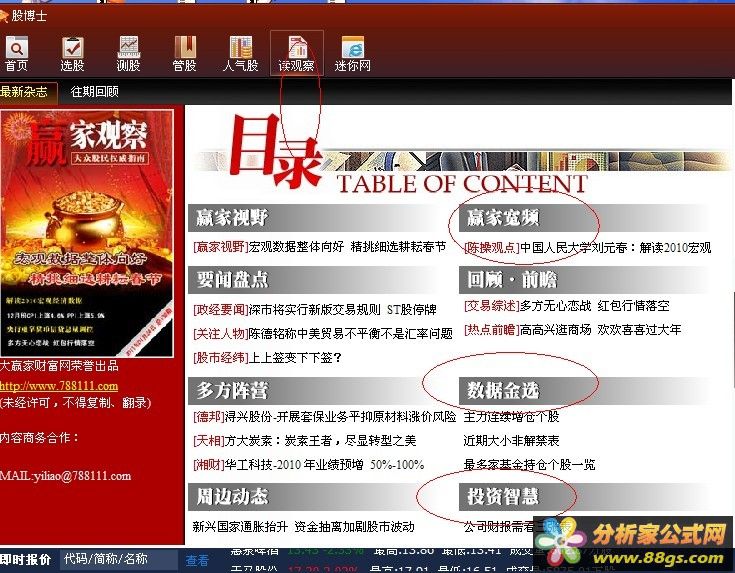This screenshot has height=573, width=735.
Task: Open the 迷你网 mini web icon
Action: click(352, 53)
